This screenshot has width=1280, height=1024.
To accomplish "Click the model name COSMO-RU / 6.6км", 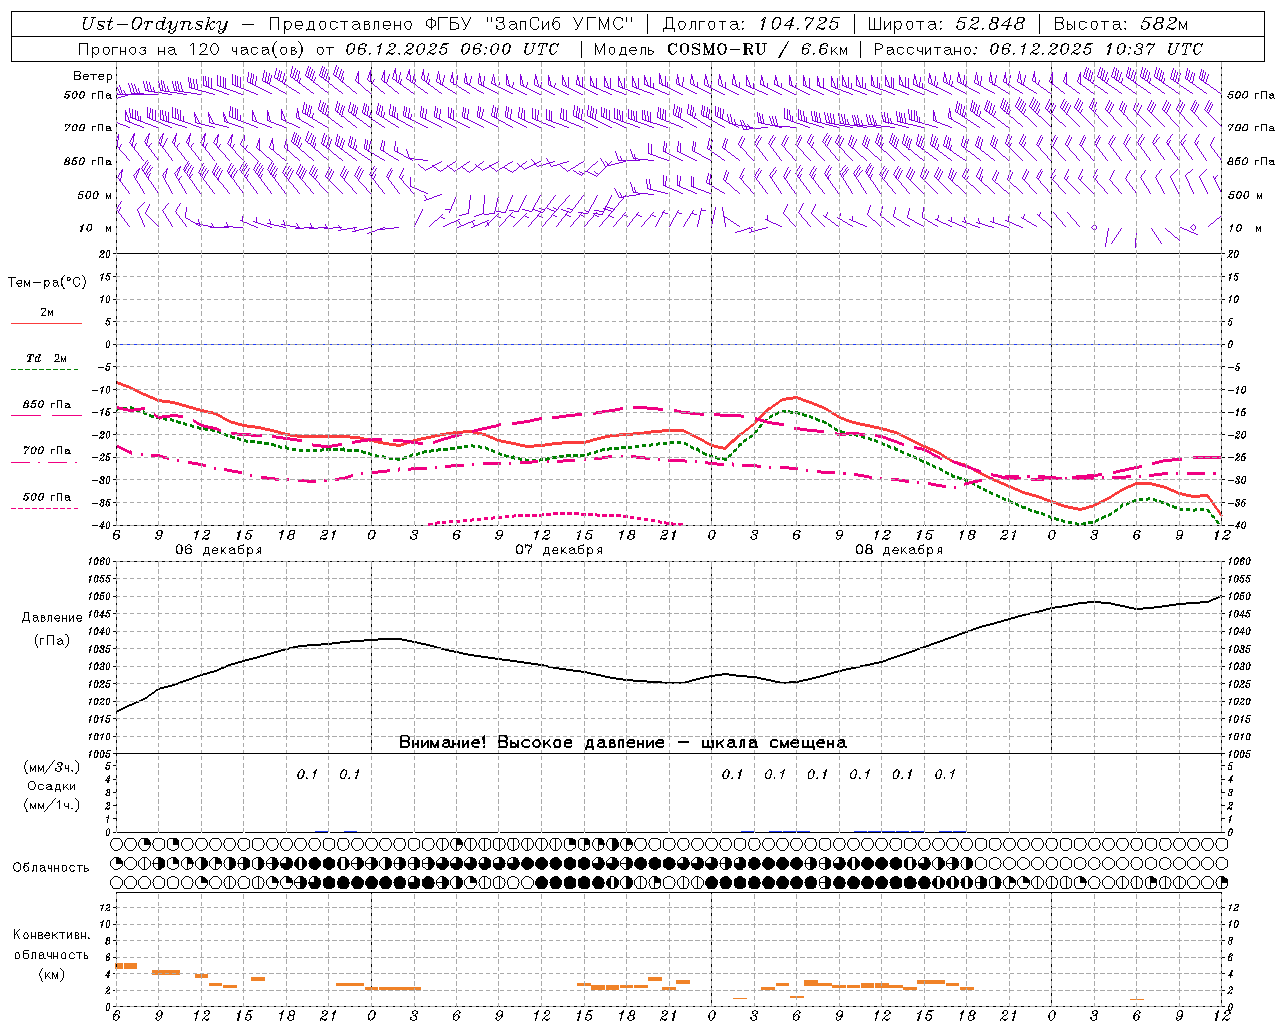I will click(x=758, y=49).
